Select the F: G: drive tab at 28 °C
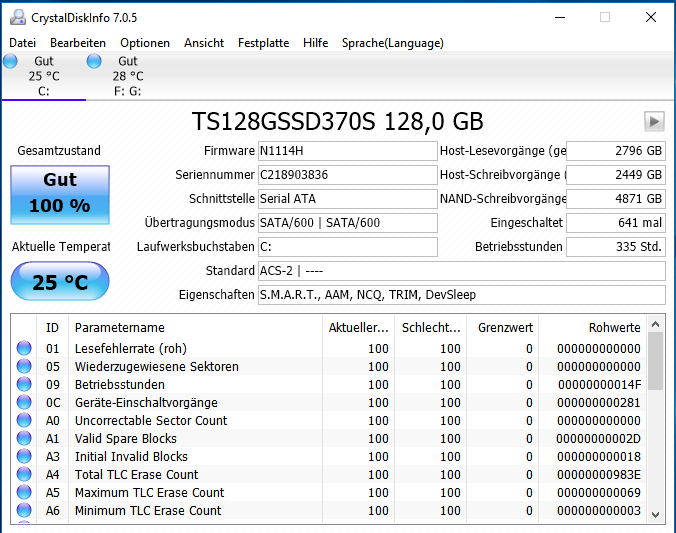676x533 pixels. click(128, 76)
